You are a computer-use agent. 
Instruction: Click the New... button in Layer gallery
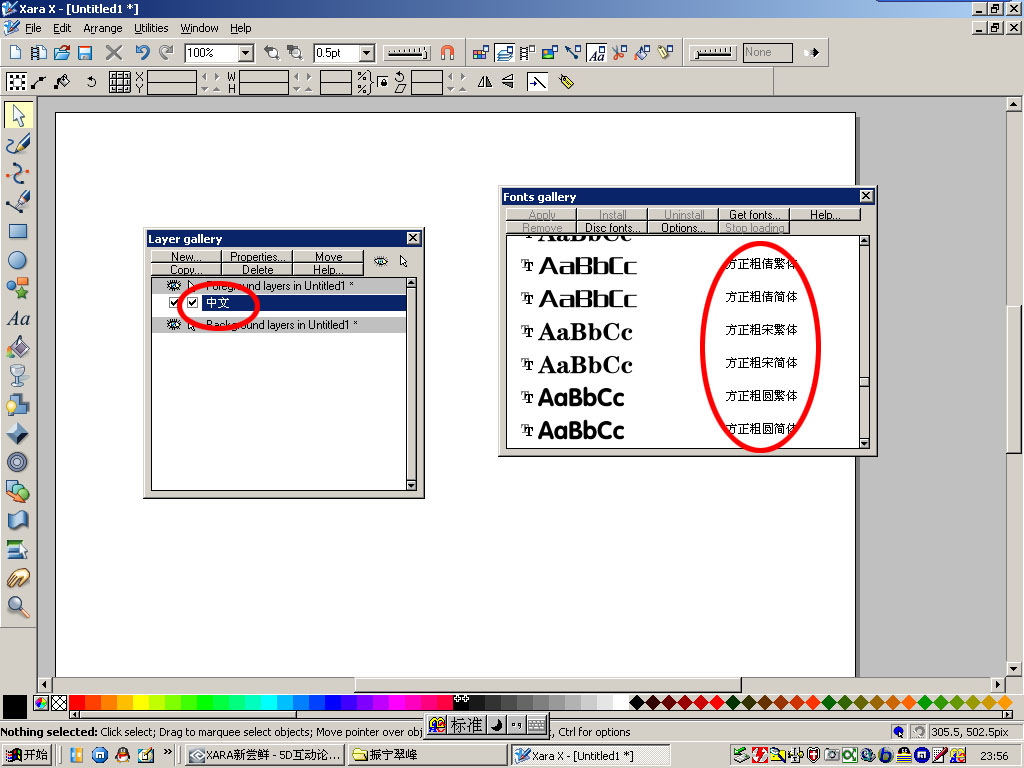[x=186, y=257]
